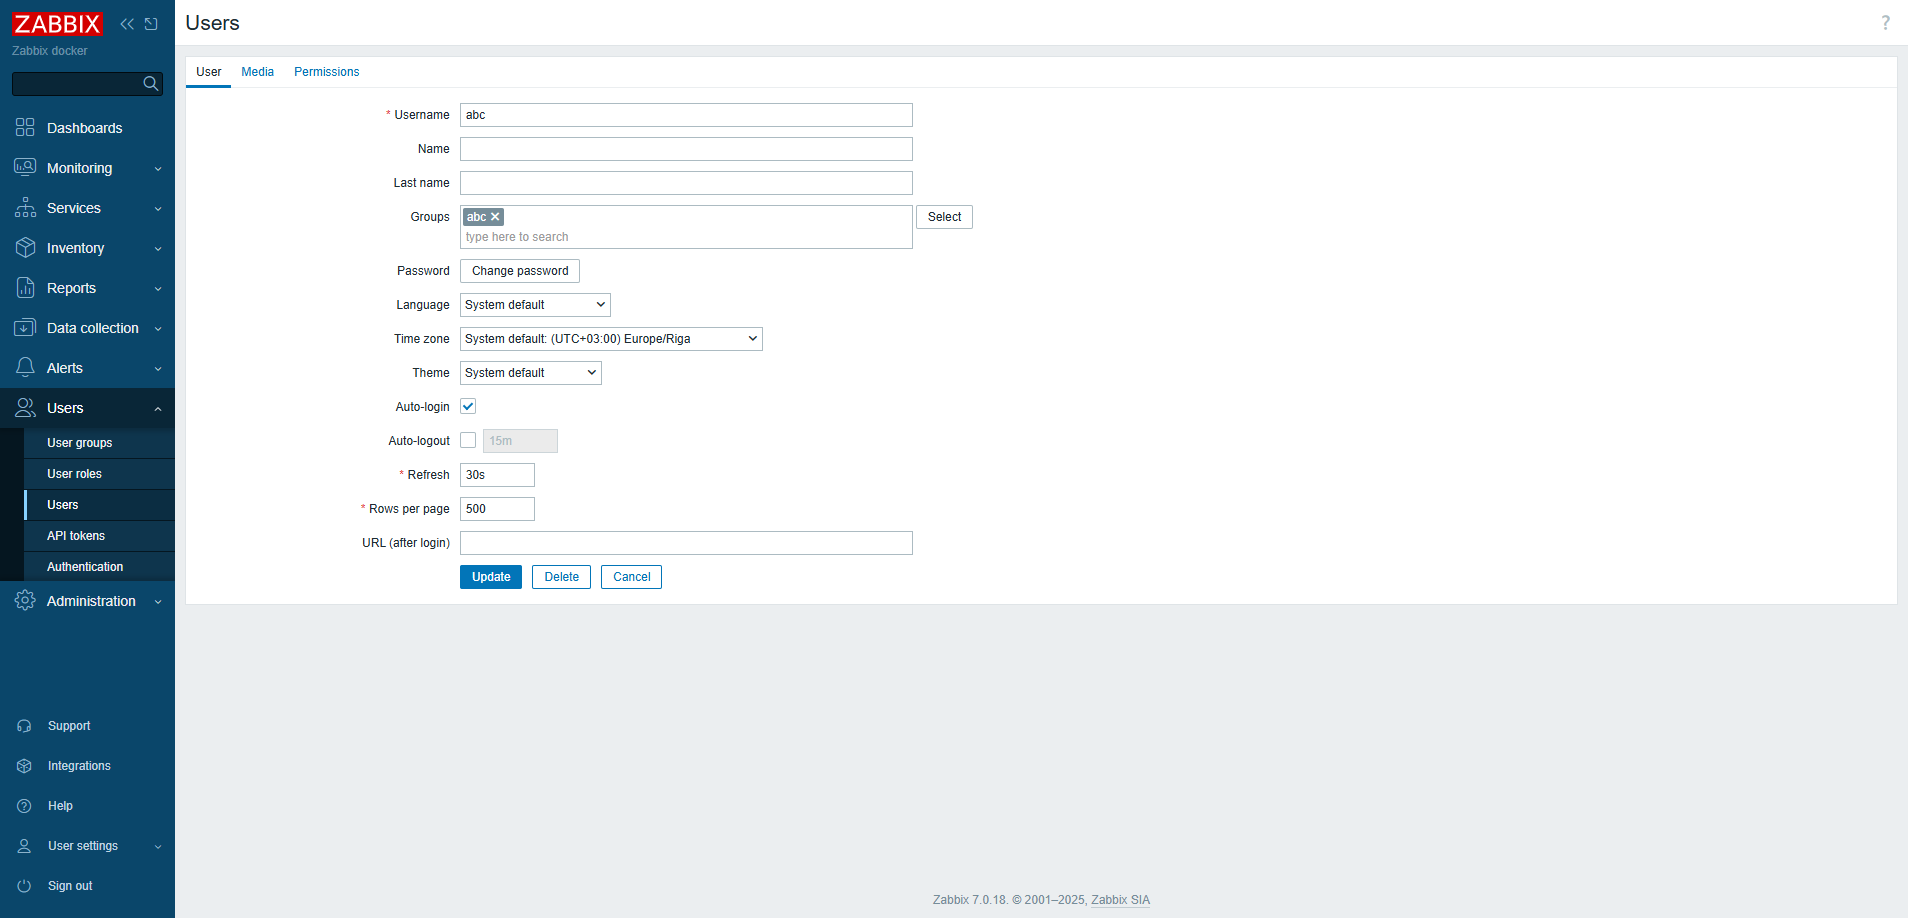Collapse the sidebar with the double-arrow icon

pos(127,24)
